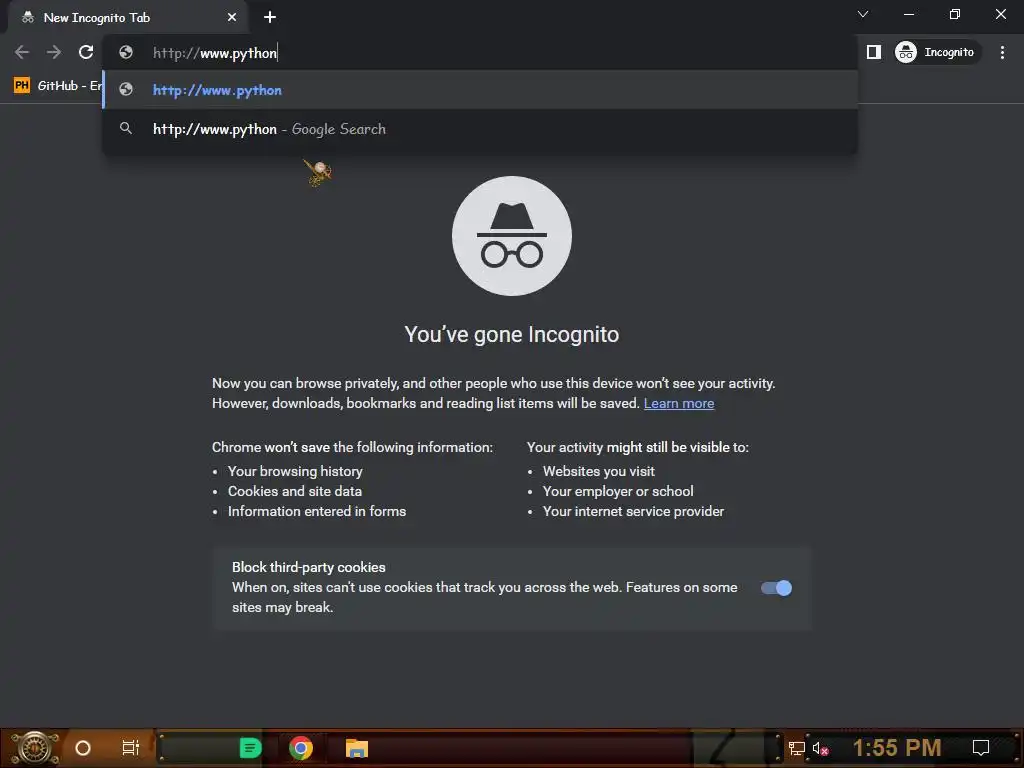Launch the green notes app on taskbar
The height and width of the screenshot is (768, 1024).
pos(250,748)
